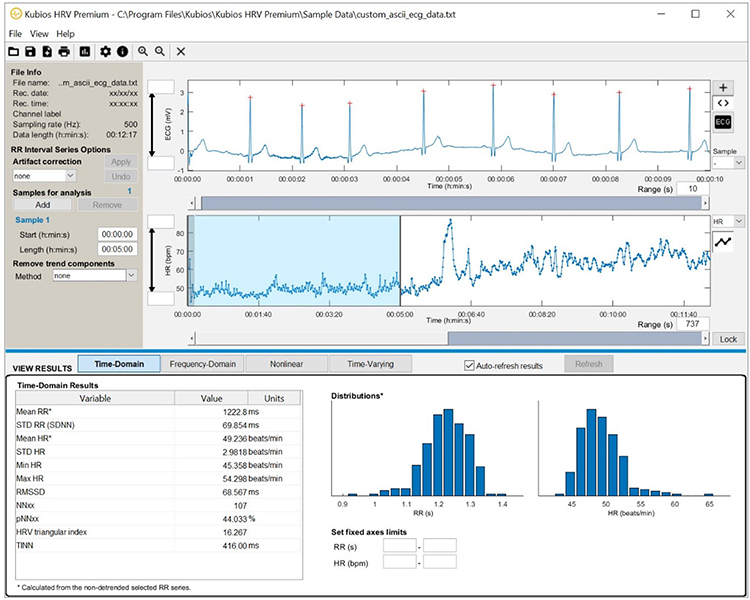Click the info about icon in toolbar

122,51
